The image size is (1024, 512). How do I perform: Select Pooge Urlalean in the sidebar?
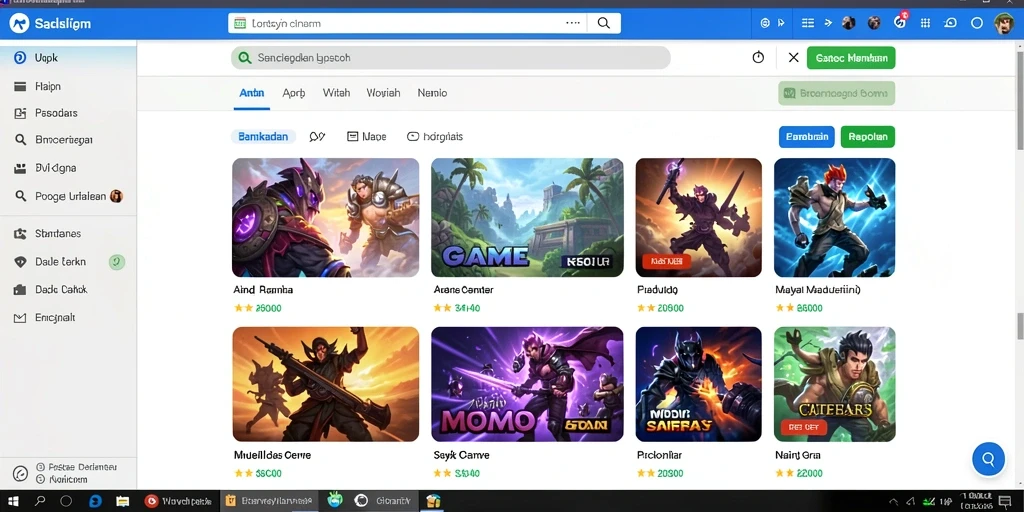pos(68,196)
